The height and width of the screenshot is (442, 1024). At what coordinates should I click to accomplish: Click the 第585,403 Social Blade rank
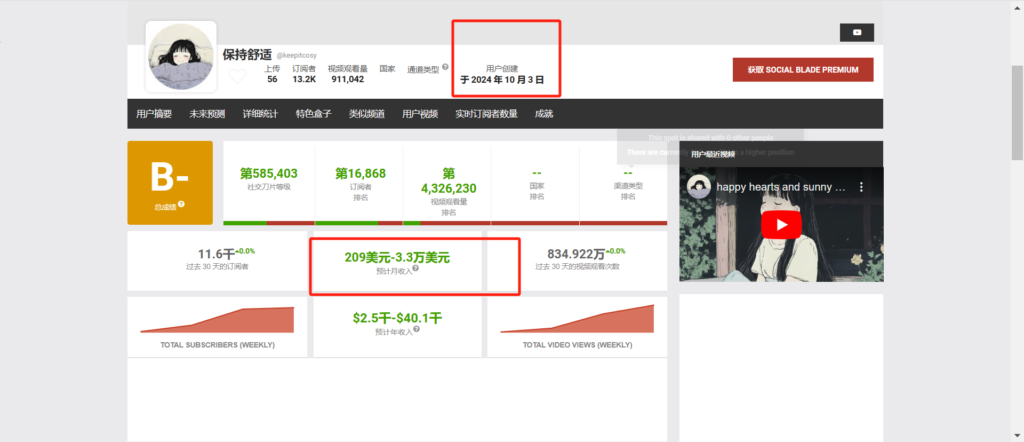tap(269, 174)
